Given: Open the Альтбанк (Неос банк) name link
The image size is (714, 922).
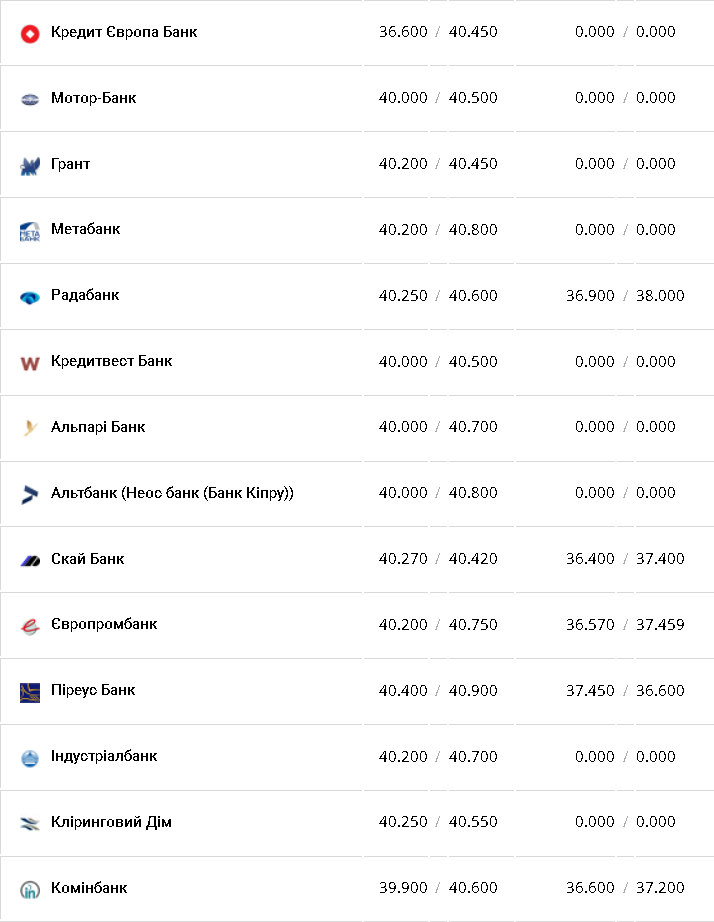Looking at the screenshot, I should (x=172, y=493).
